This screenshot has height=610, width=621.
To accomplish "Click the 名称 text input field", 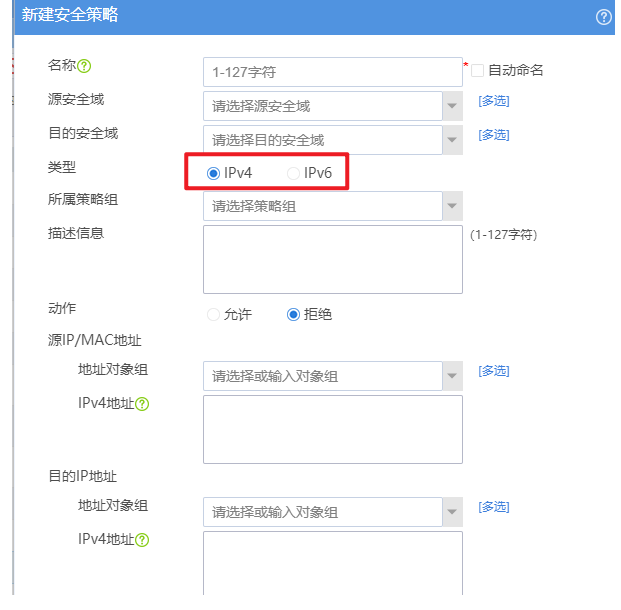I will (x=332, y=72).
